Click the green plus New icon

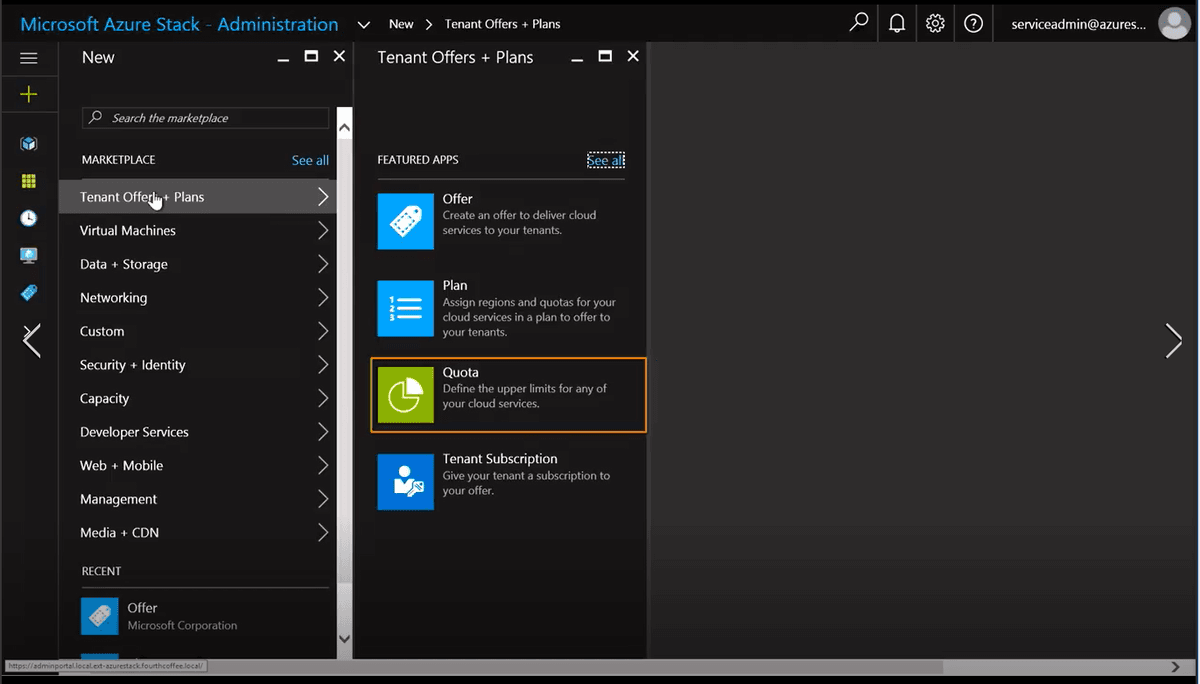click(x=29, y=94)
